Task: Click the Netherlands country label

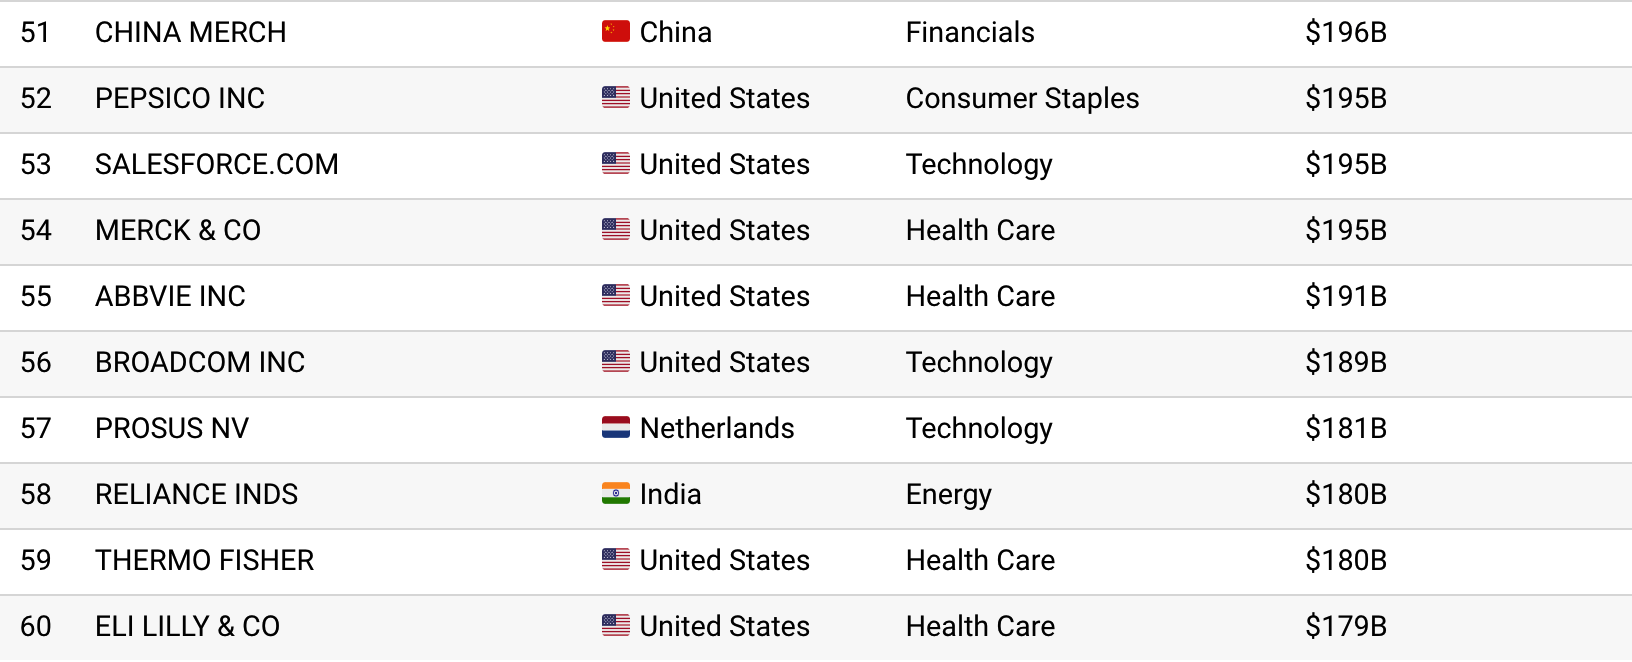Action: [x=716, y=428]
